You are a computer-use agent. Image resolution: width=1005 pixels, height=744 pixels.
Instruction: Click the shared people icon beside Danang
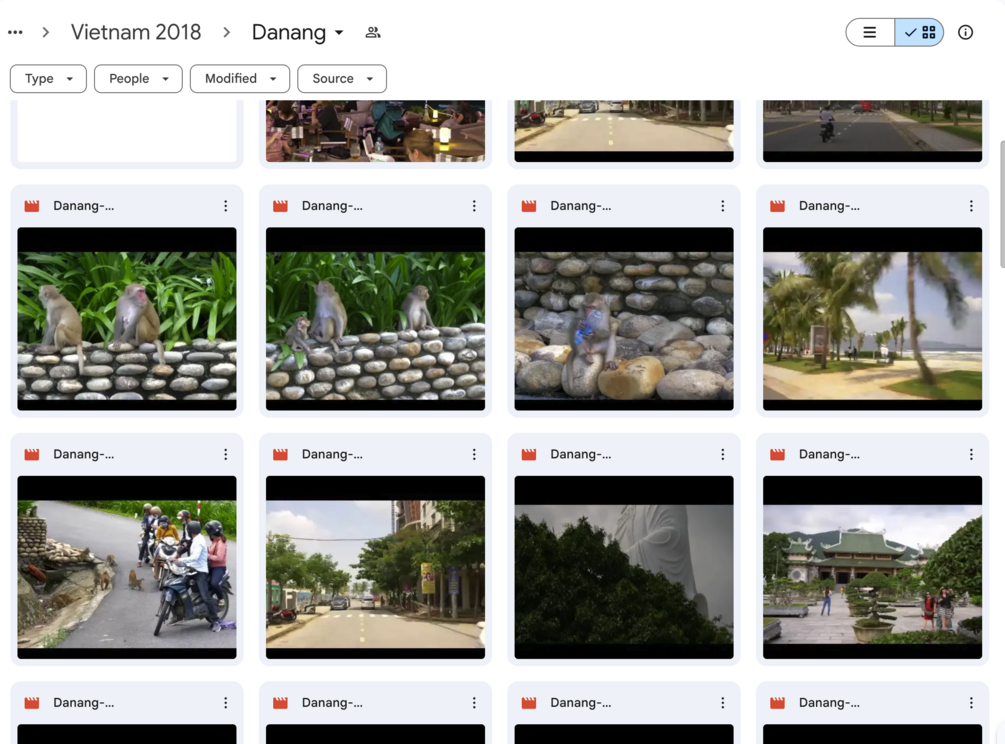point(373,32)
